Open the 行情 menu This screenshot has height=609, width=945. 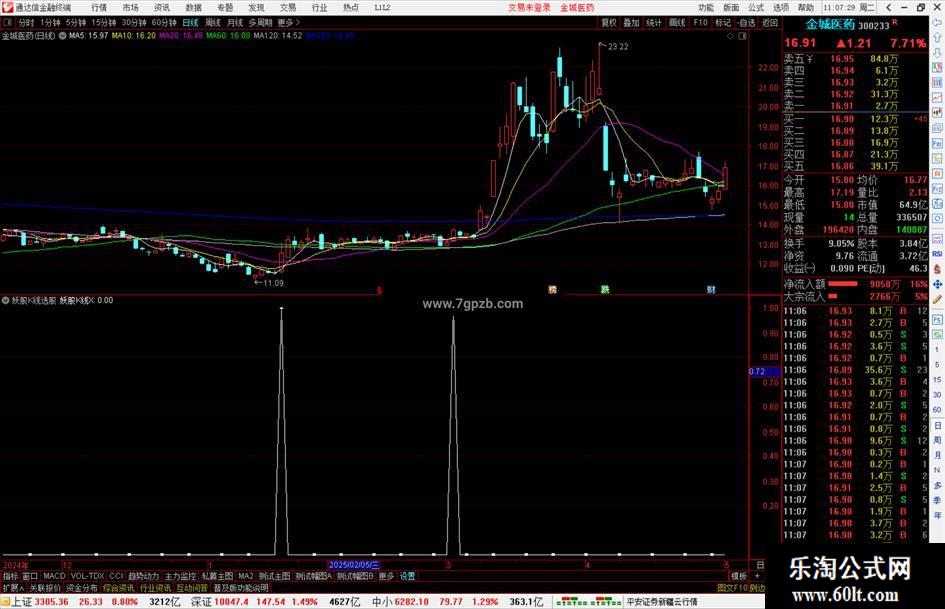point(99,8)
